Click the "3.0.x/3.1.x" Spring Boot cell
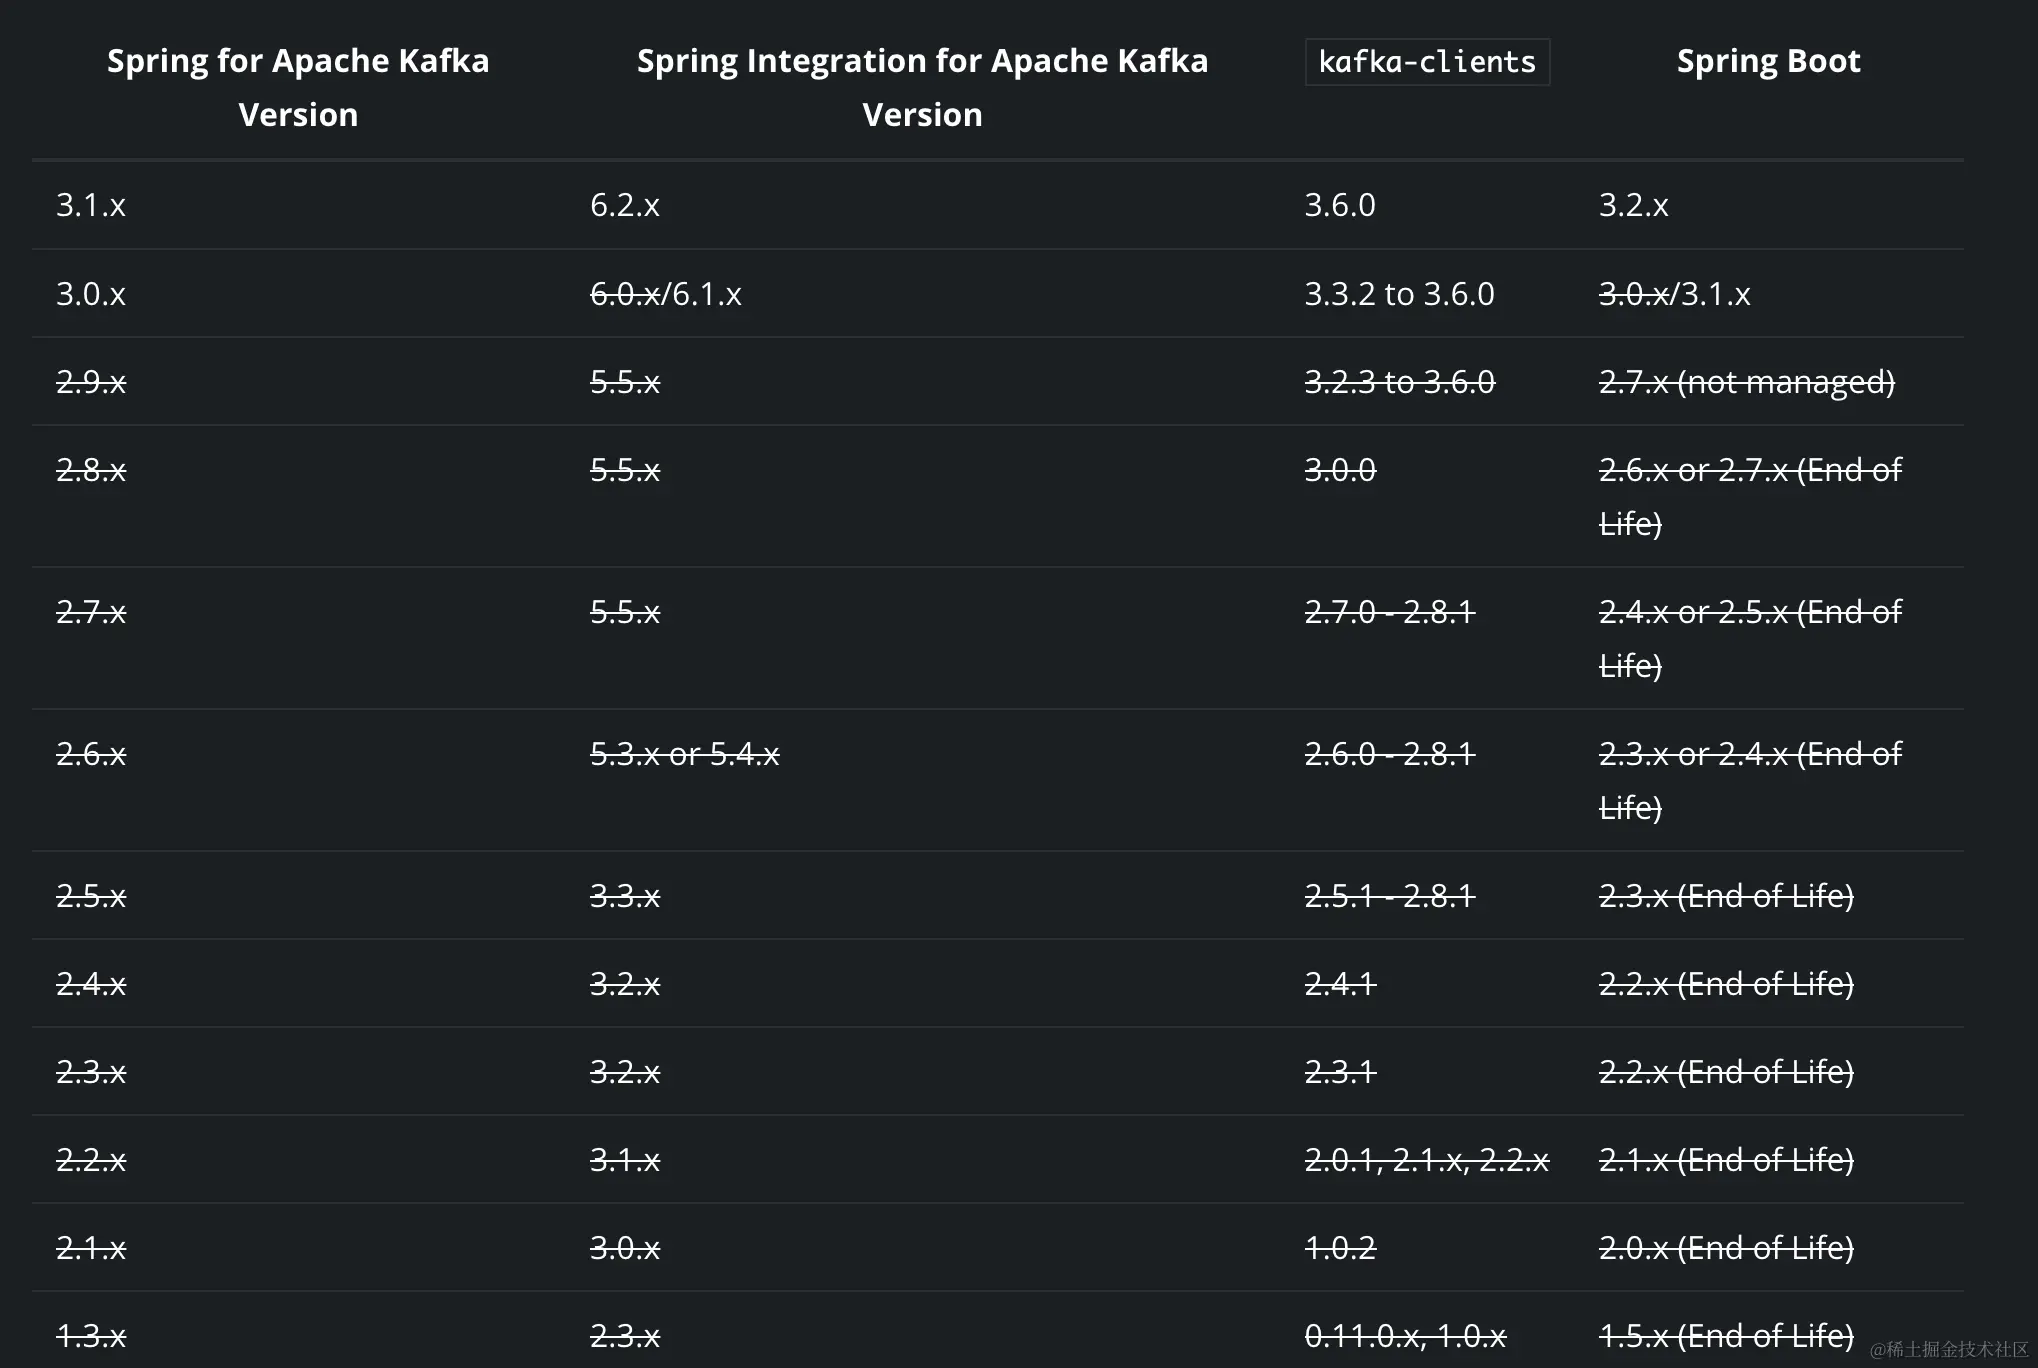This screenshot has width=2038, height=1368. click(1674, 294)
